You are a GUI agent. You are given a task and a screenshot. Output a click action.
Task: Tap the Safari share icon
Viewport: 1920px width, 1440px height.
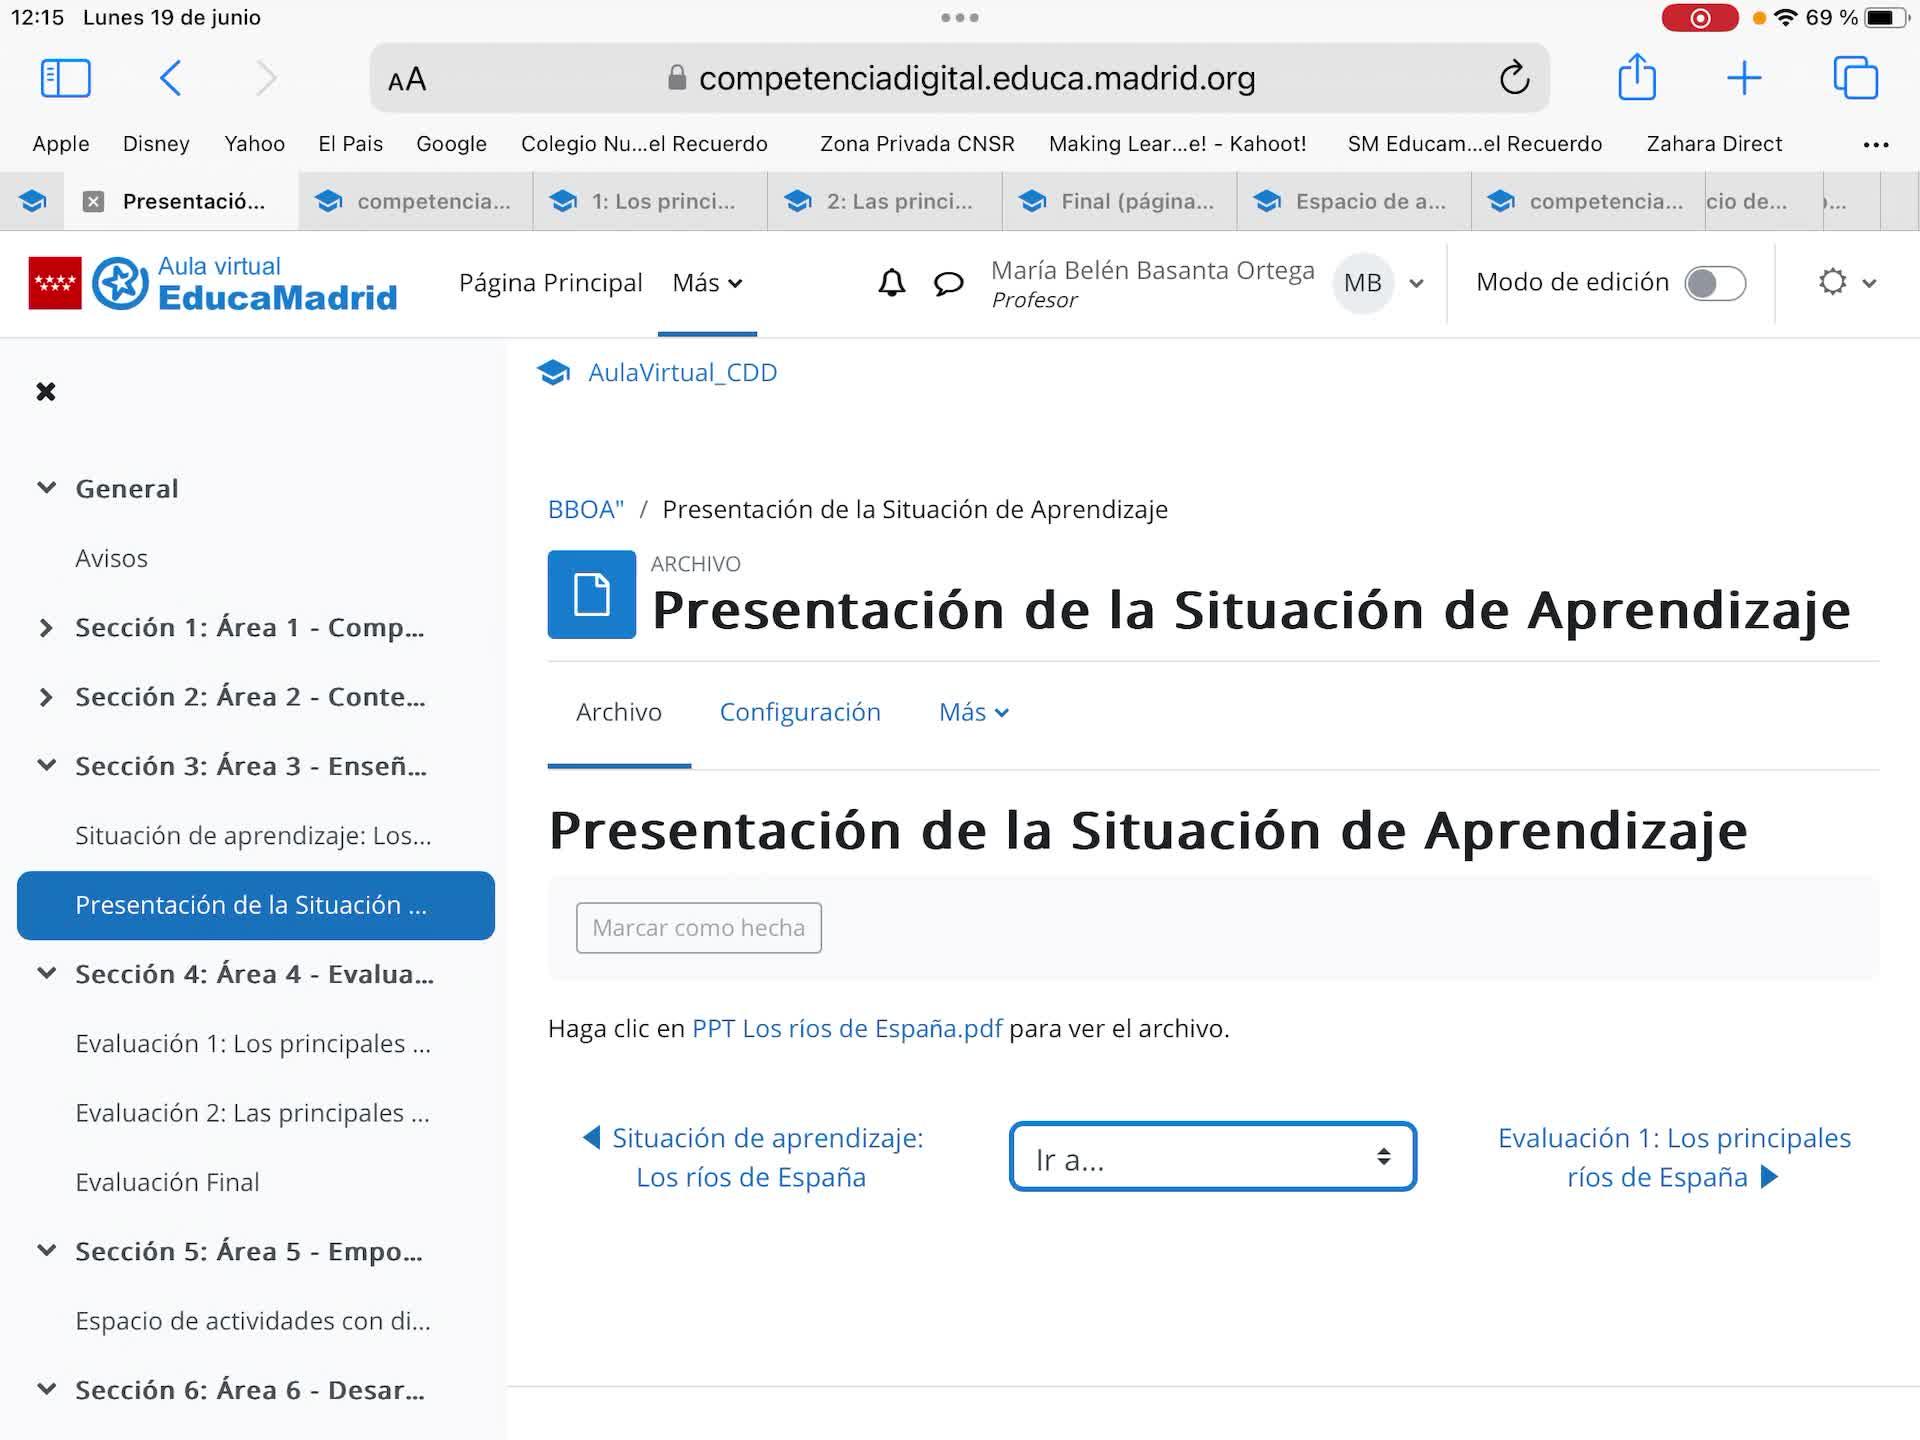[x=1636, y=78]
